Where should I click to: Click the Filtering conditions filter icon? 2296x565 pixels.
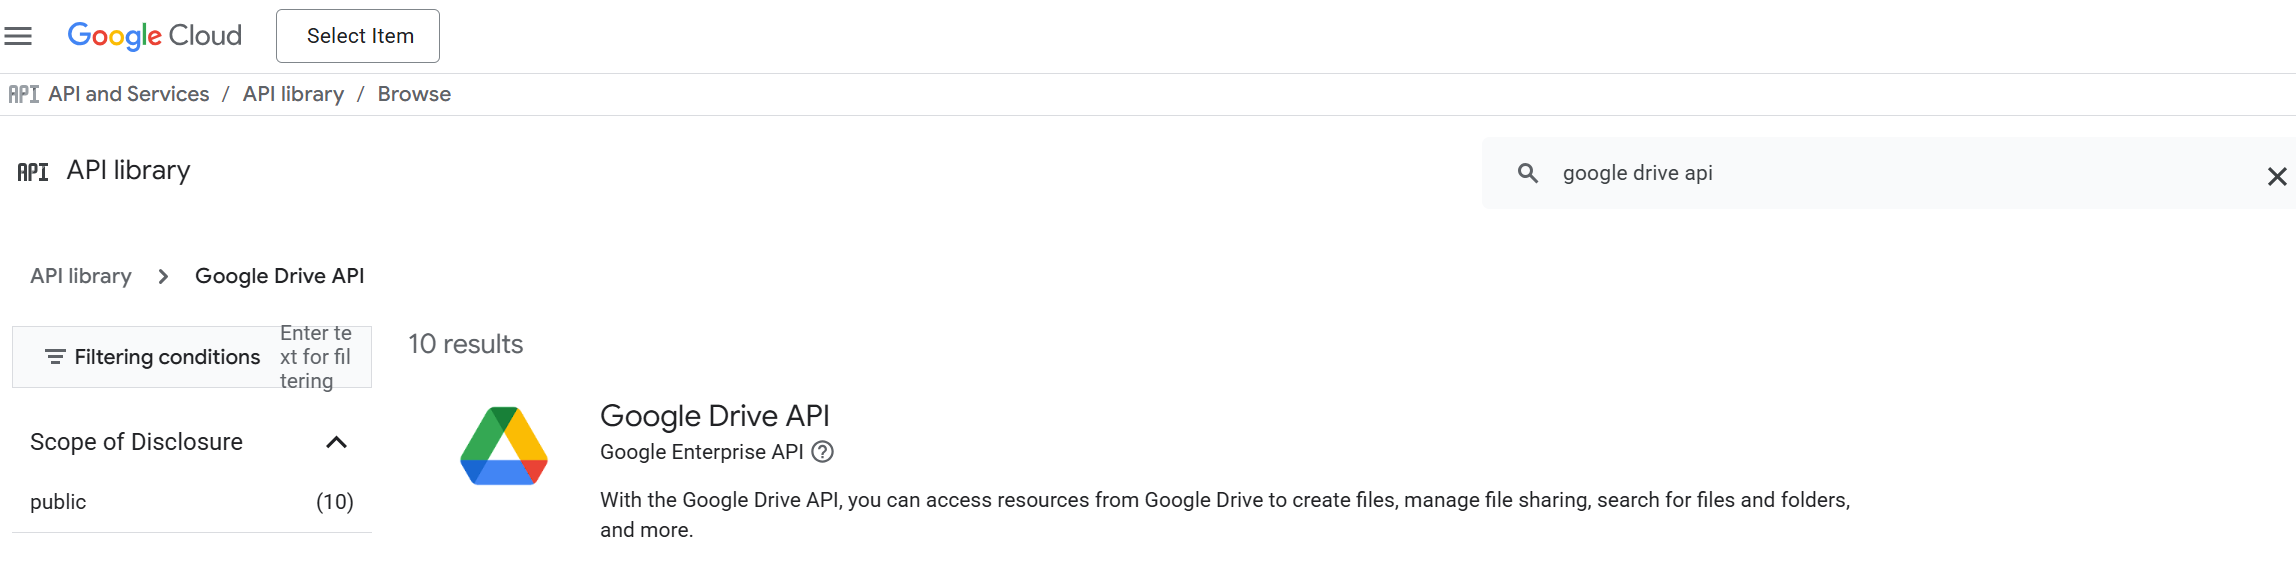(55, 357)
